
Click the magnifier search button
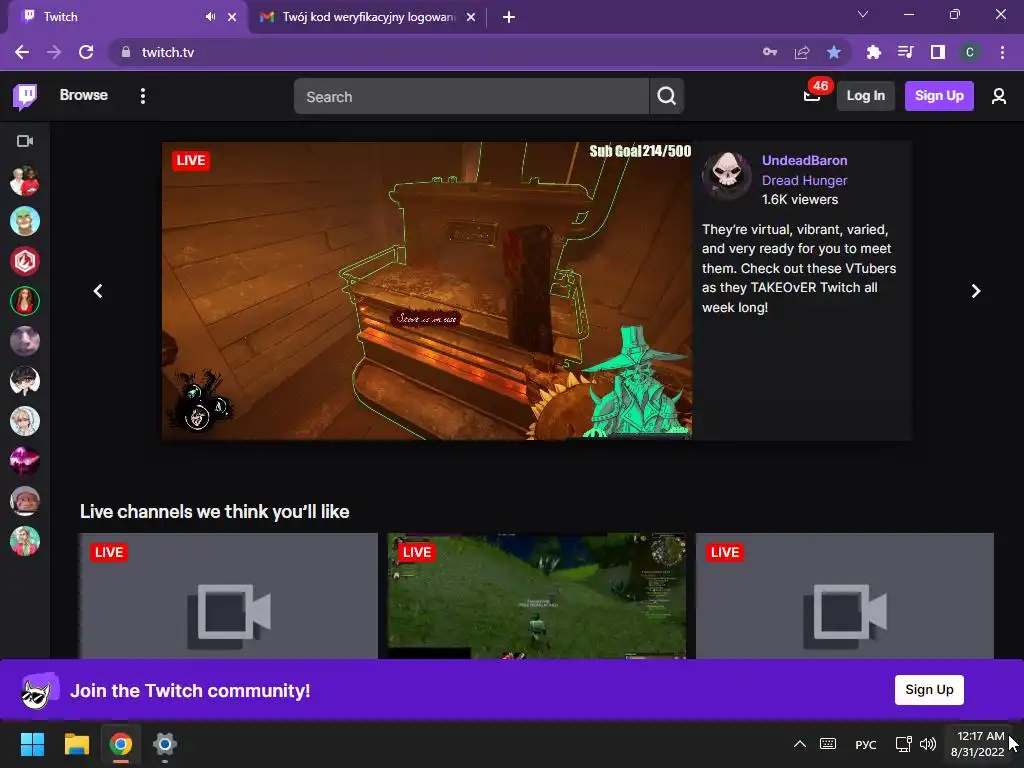pyautogui.click(x=667, y=97)
